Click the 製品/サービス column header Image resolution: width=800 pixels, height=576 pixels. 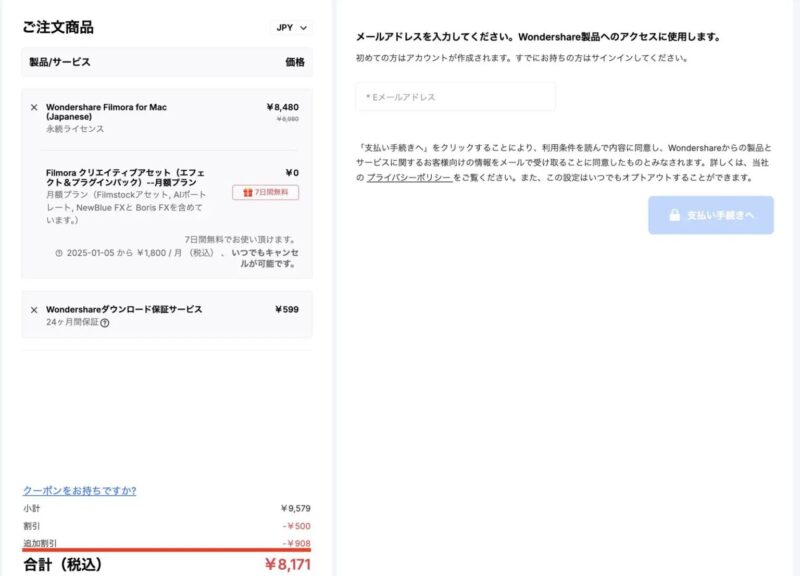[x=60, y=62]
